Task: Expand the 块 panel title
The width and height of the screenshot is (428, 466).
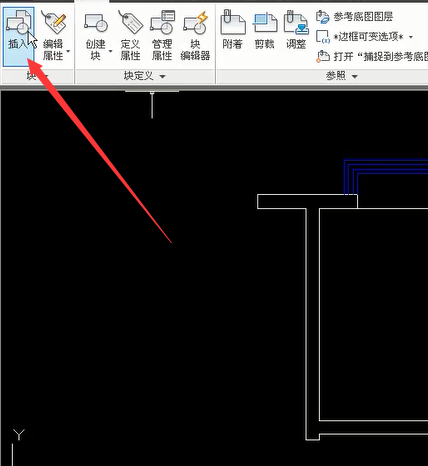Action: pos(37,76)
